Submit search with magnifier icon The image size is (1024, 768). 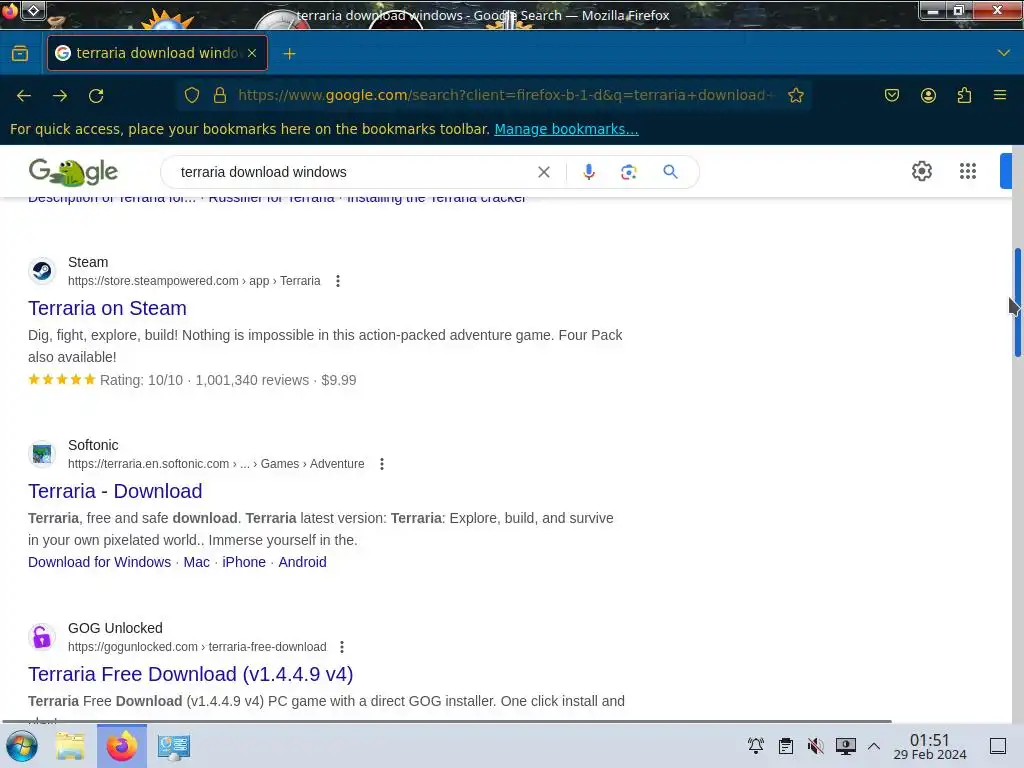pos(670,172)
